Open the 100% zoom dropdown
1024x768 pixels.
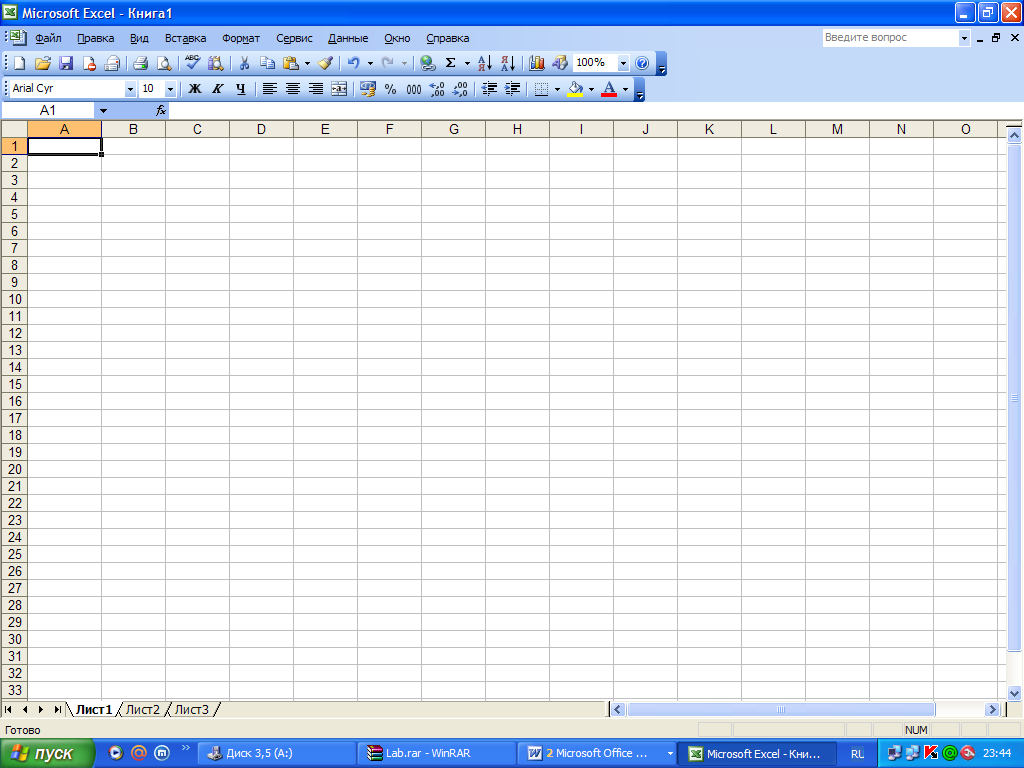(623, 63)
